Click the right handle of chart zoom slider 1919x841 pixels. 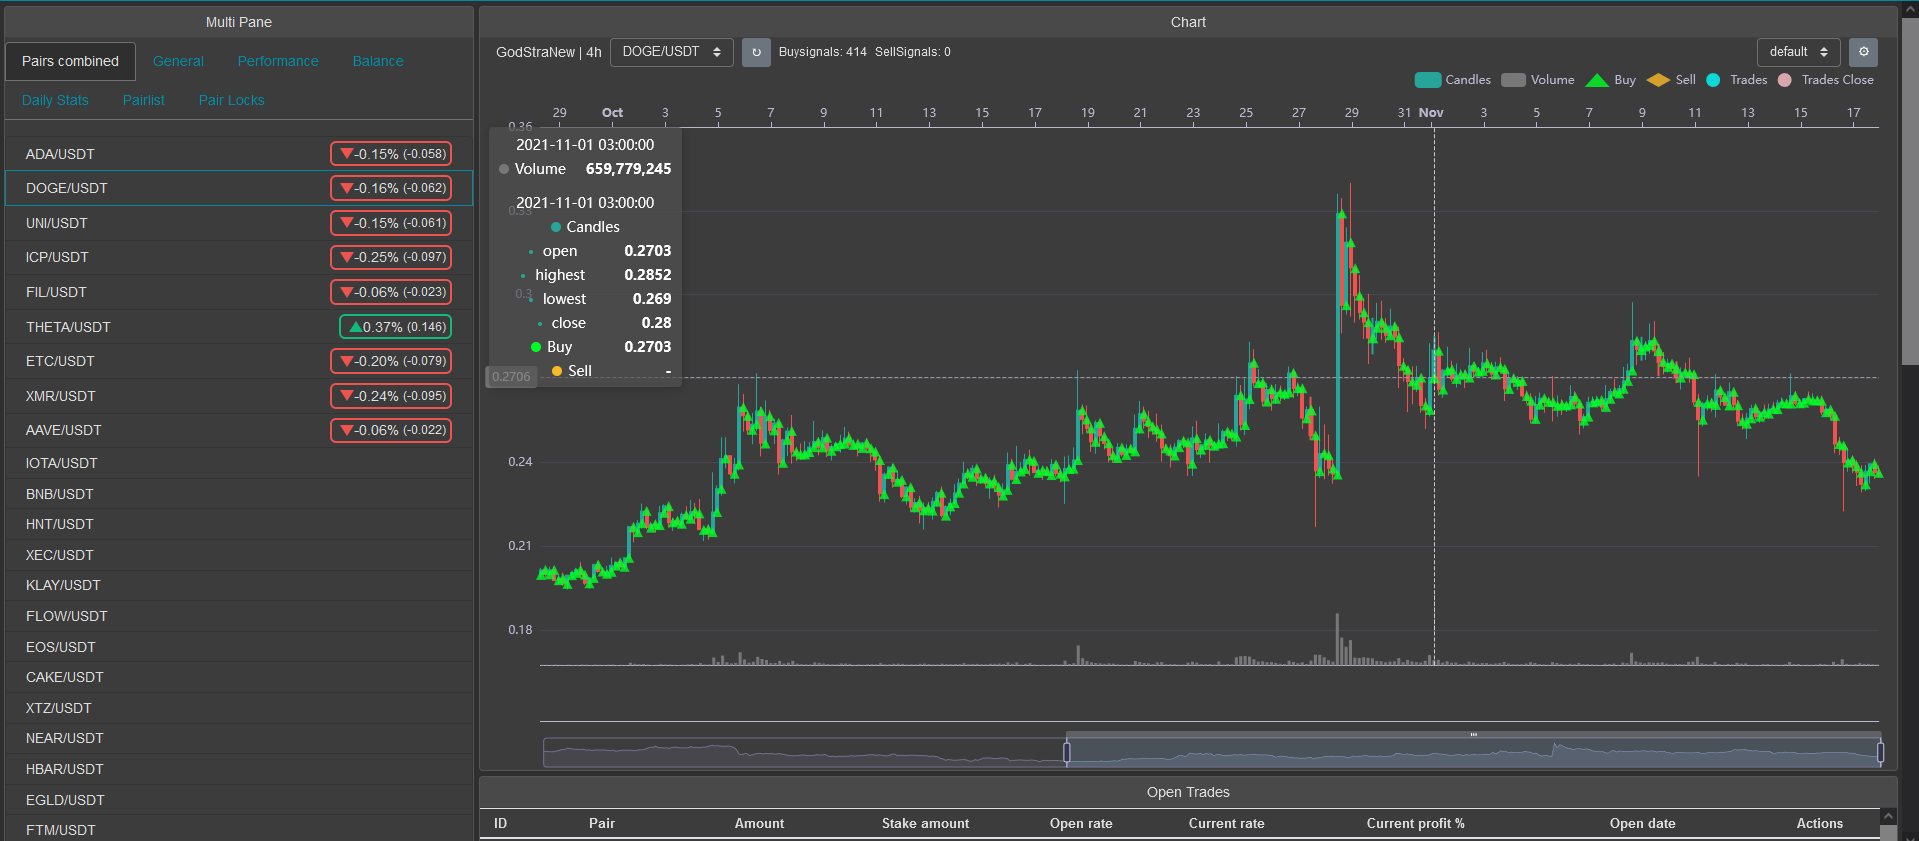[x=1880, y=752]
